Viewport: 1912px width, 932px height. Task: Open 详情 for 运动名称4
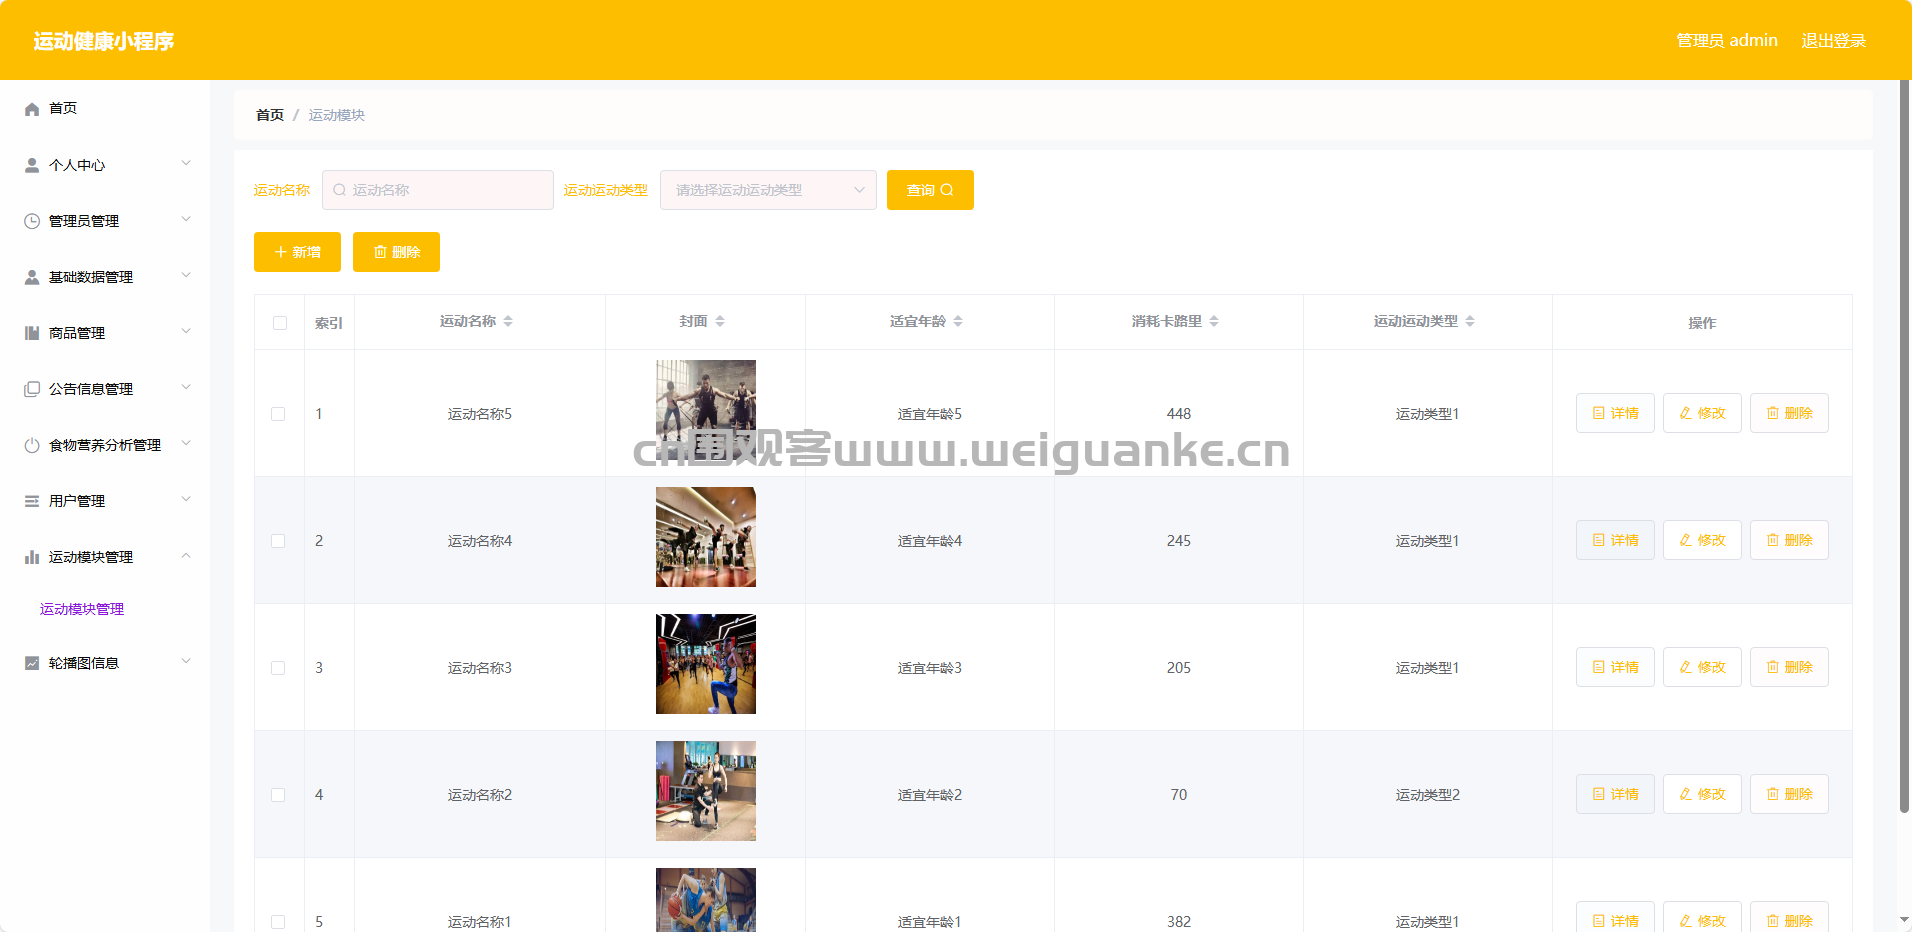coord(1615,540)
